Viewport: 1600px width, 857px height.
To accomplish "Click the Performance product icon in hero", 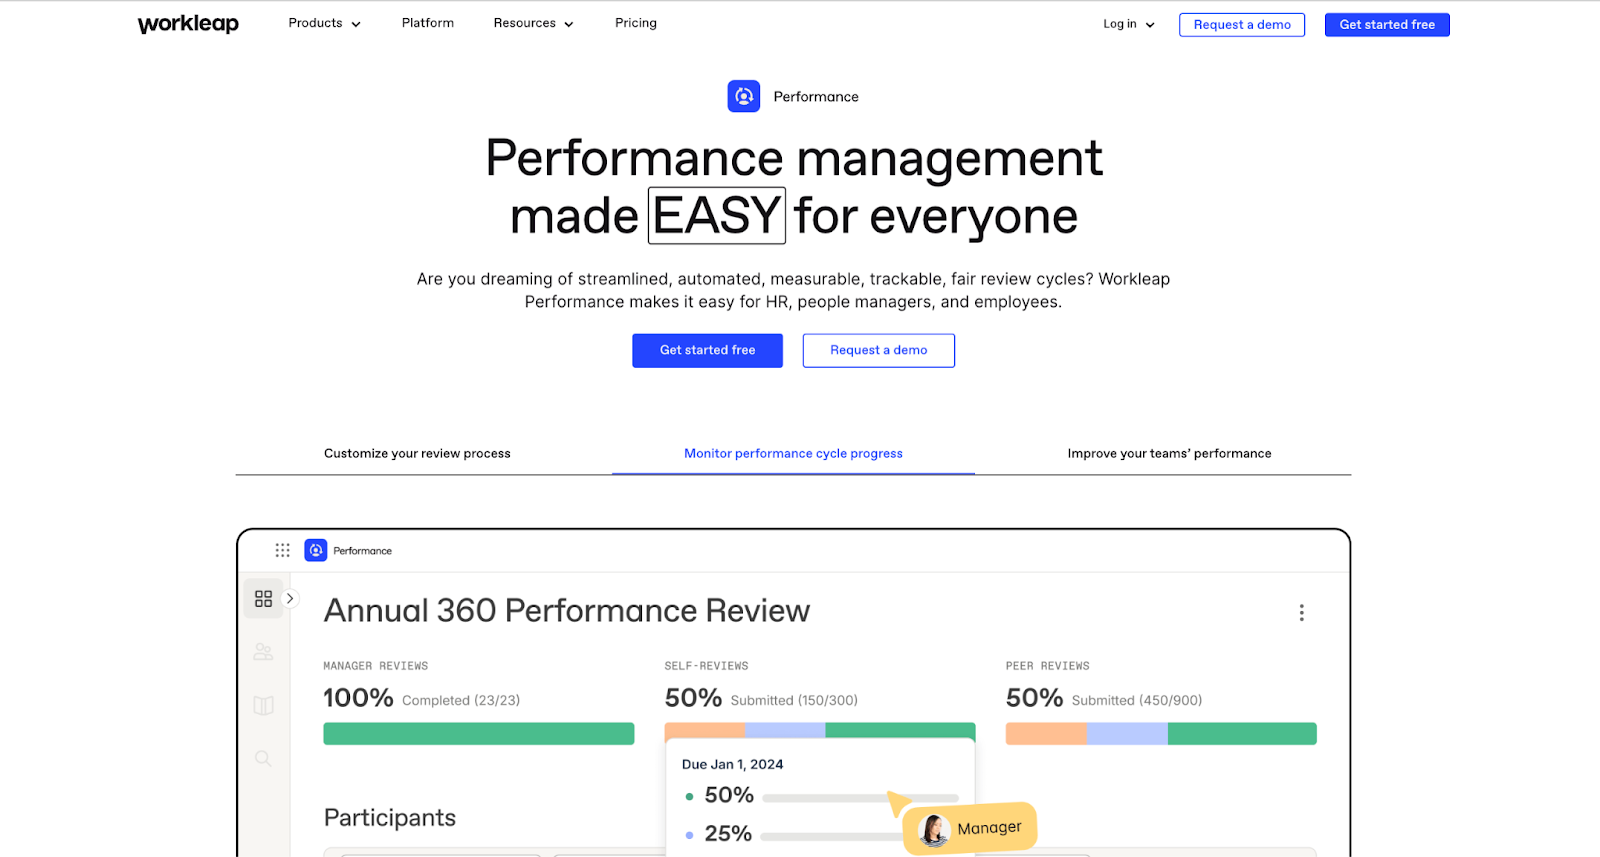I will [x=744, y=96].
